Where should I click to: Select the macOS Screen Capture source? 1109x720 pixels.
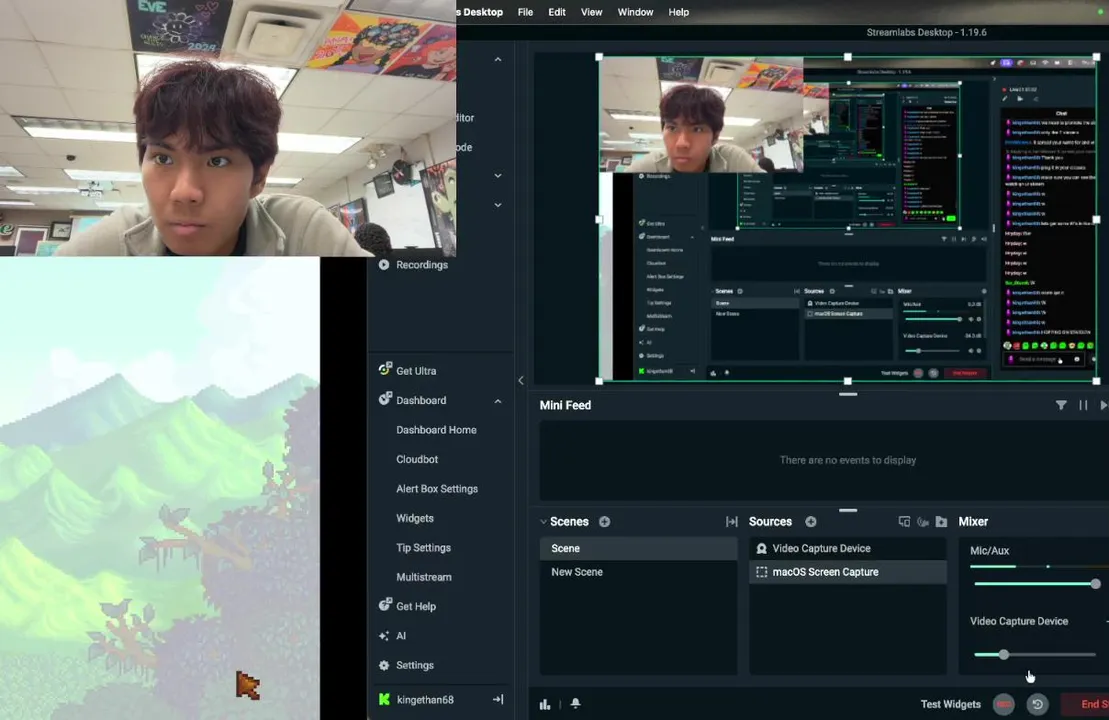[847, 572]
